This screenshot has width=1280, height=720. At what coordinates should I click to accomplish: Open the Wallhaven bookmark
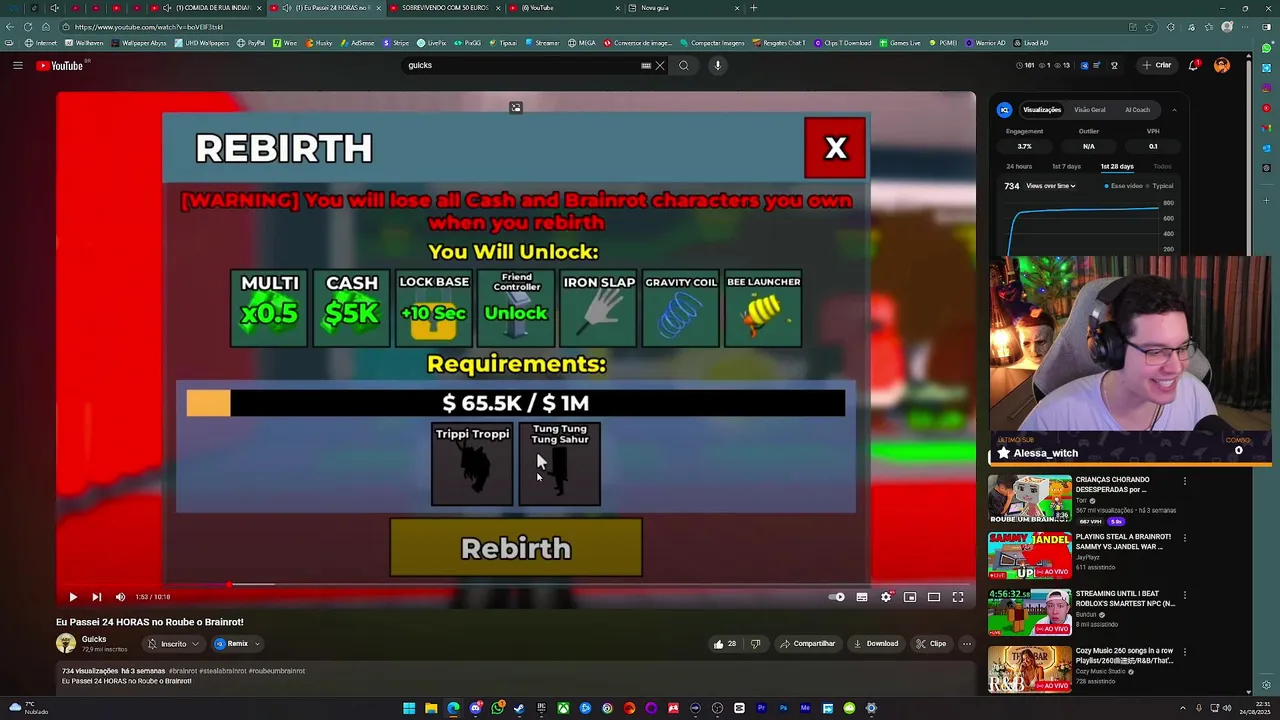(84, 43)
